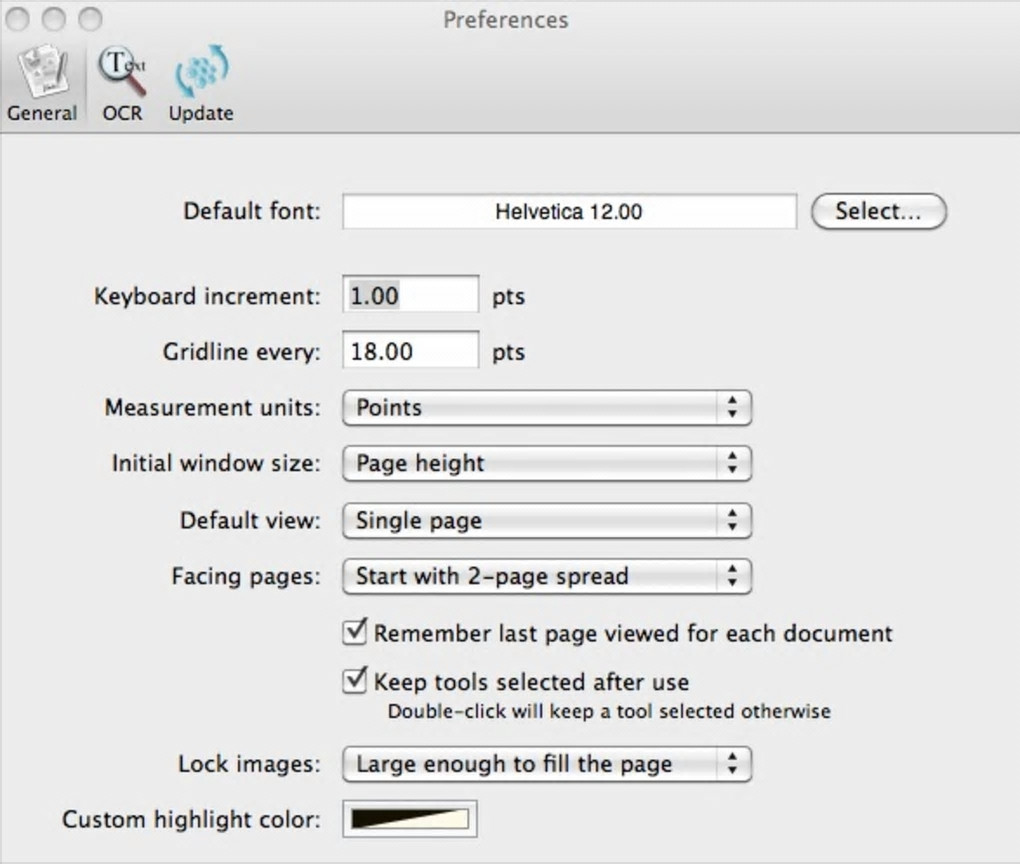The width and height of the screenshot is (1020, 864).
Task: Click the Default font display field
Action: pos(569,211)
